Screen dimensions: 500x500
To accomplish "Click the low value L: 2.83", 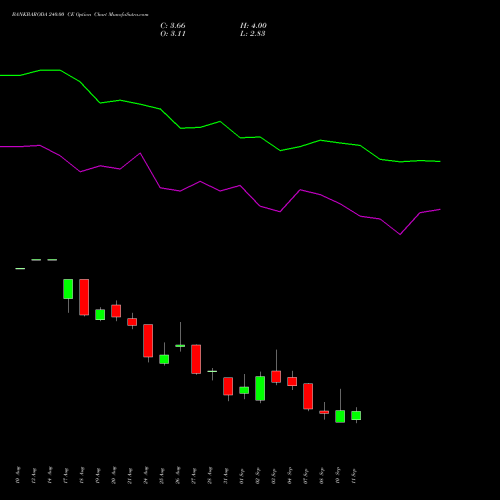I will [x=253, y=34].
